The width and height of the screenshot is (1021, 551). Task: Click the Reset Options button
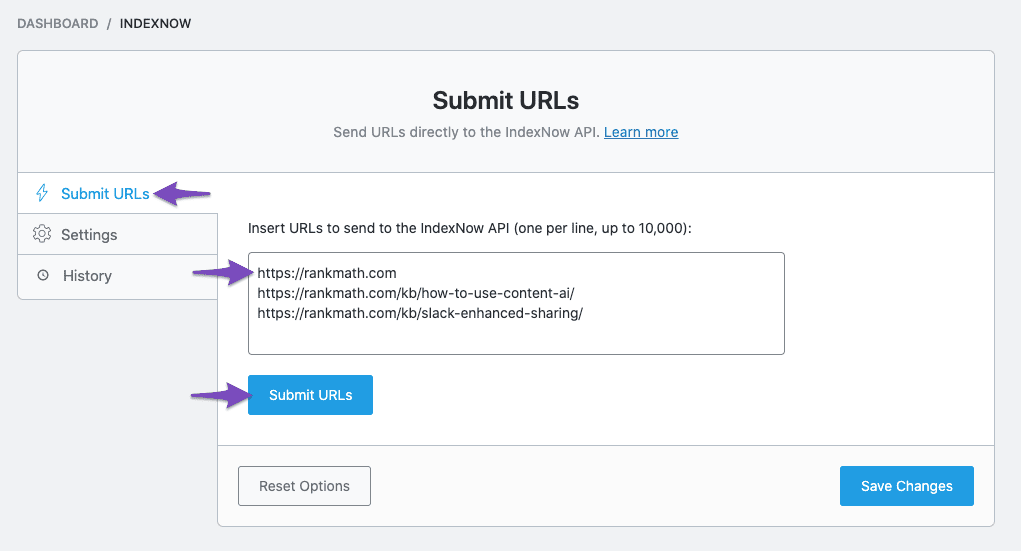point(304,486)
